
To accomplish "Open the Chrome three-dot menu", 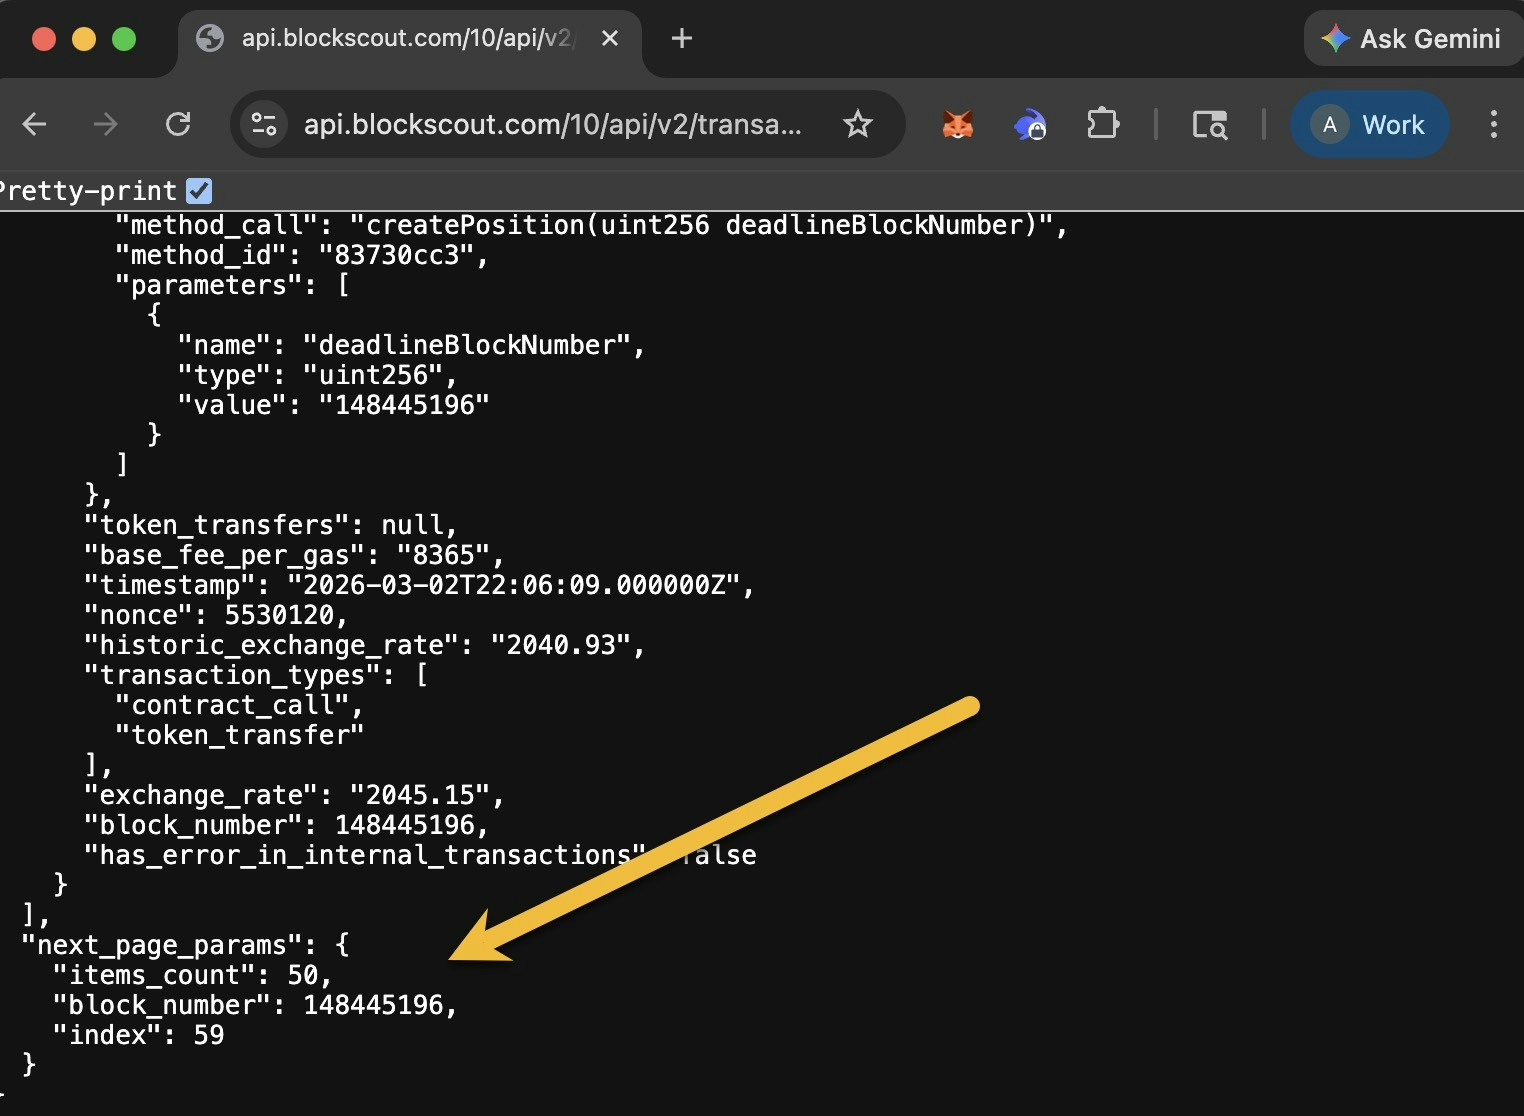I will (1493, 124).
